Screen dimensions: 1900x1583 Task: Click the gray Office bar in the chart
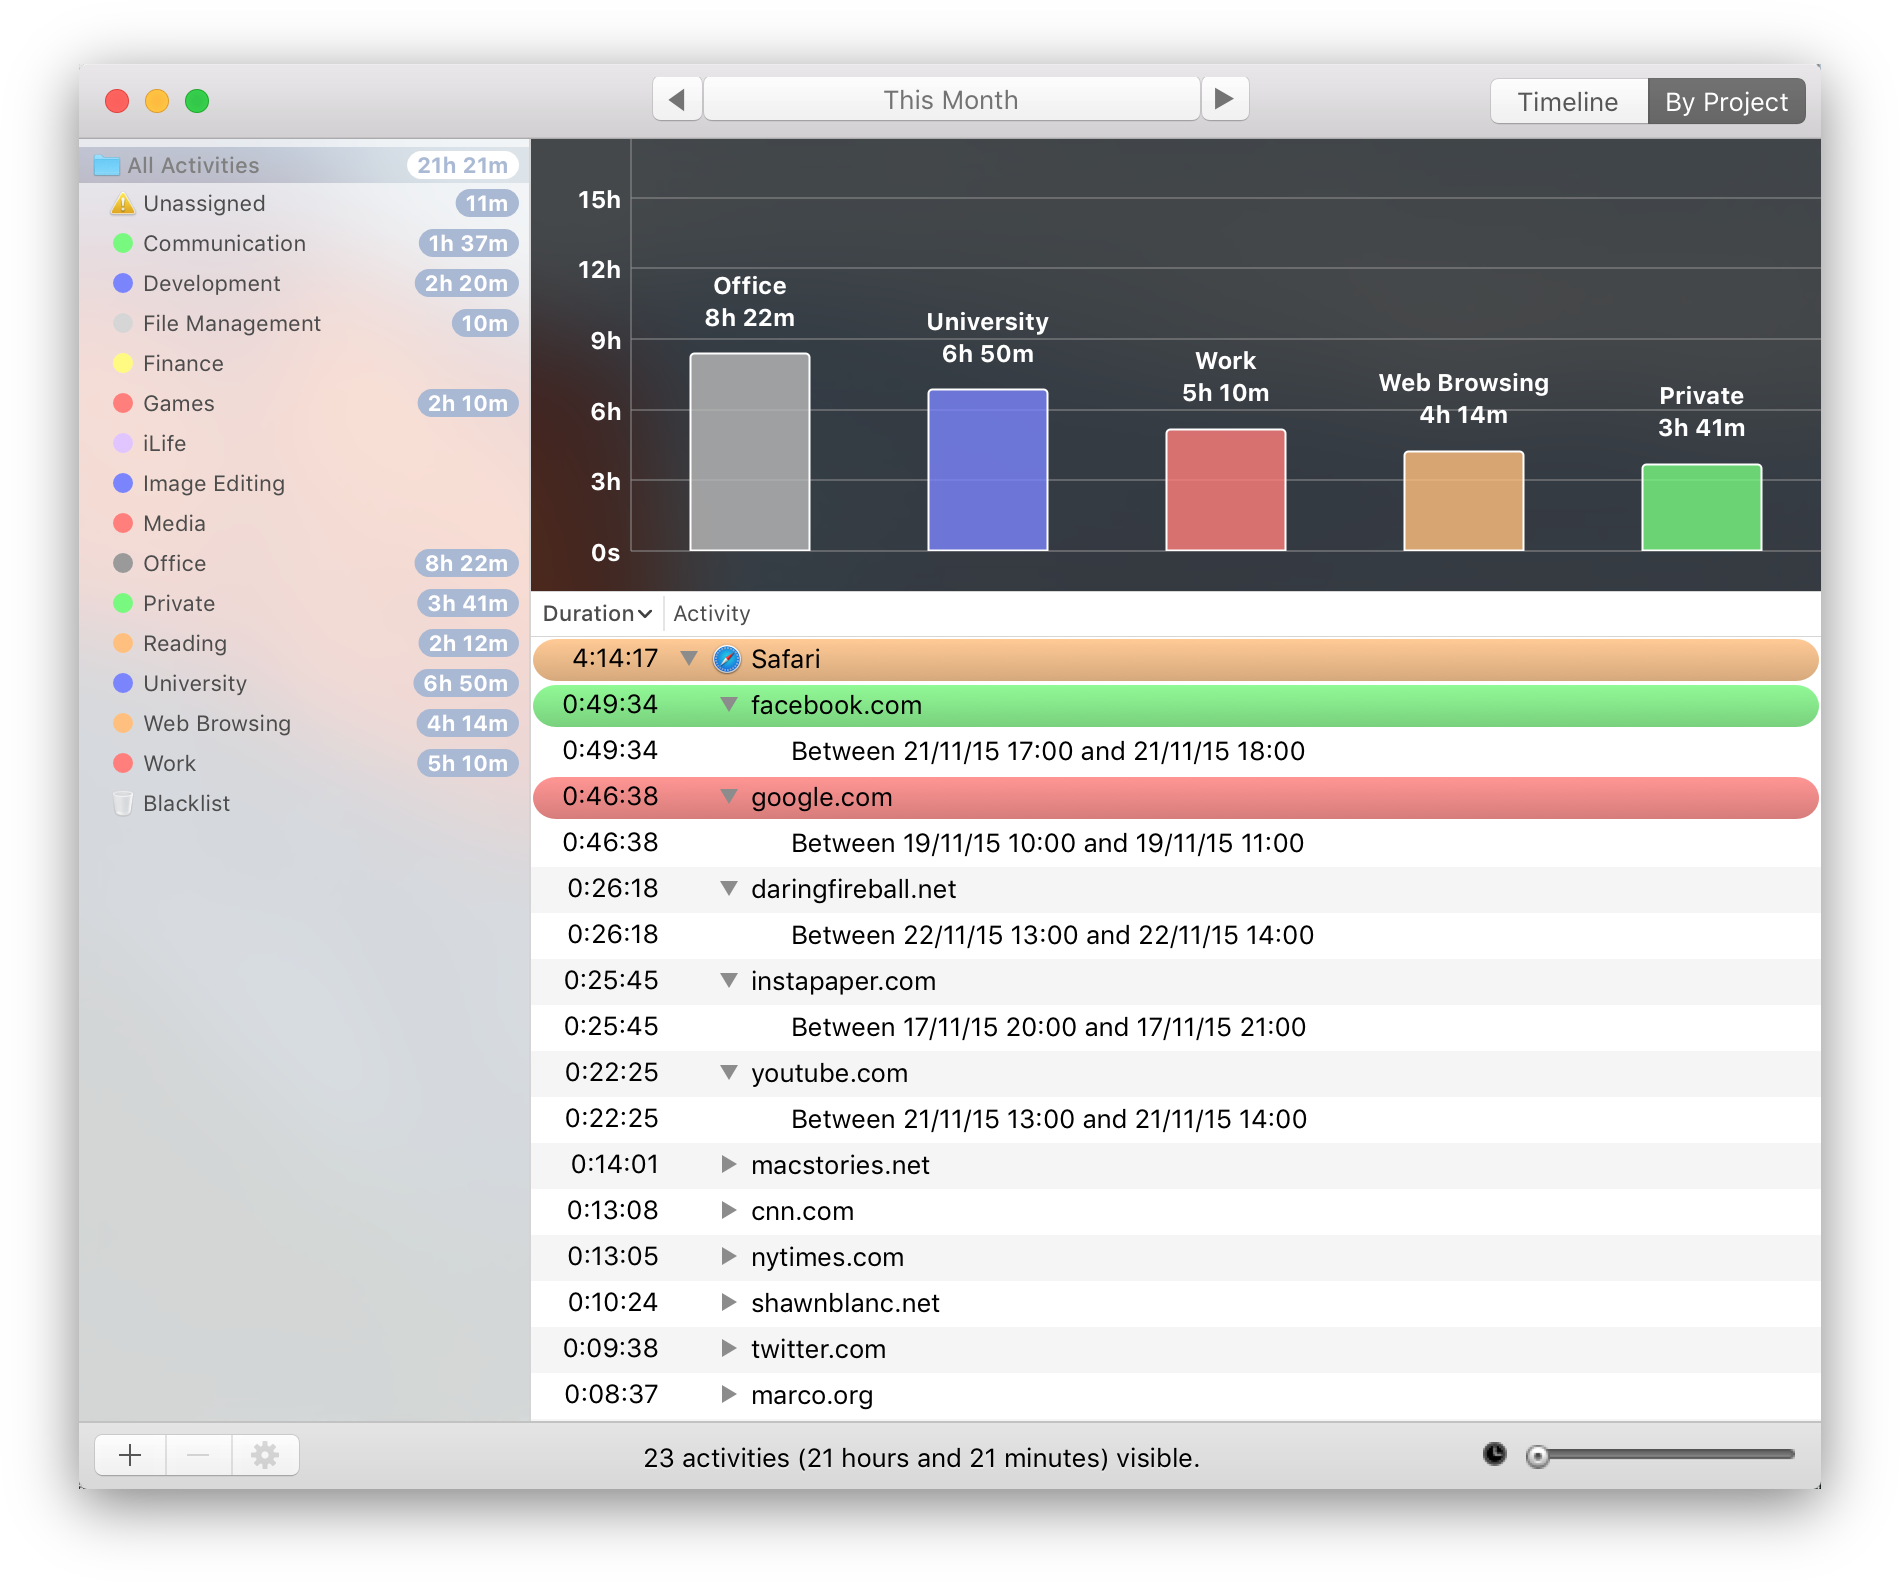750,452
